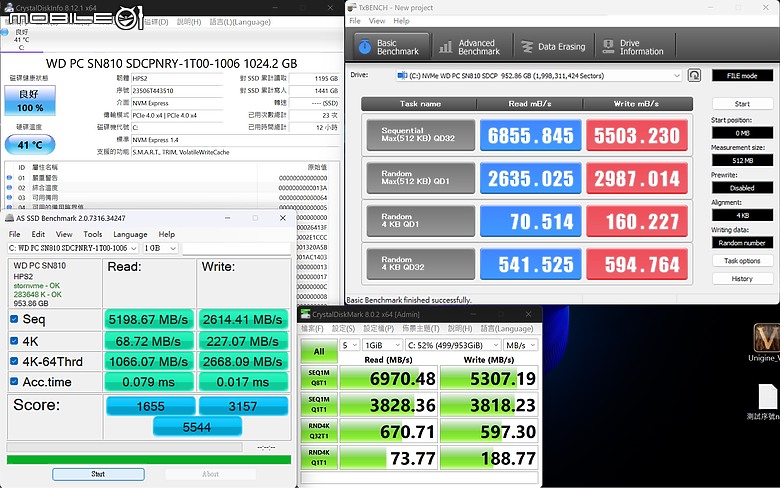Uncheck the 4K test checkbox
The image size is (780, 488).
(14, 341)
